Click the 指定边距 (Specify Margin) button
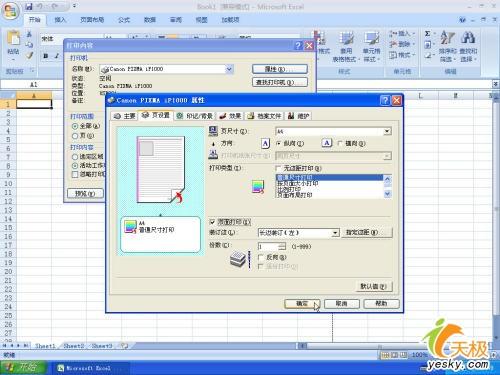Image resolution: width=500 pixels, height=375 pixels. (366, 233)
